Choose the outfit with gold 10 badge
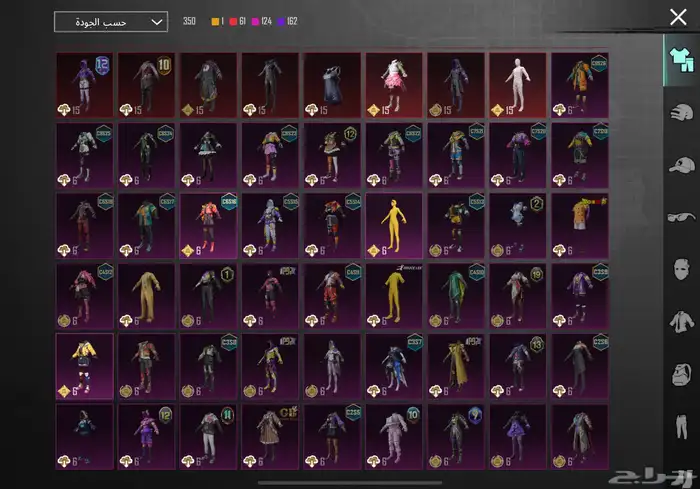The height and width of the screenshot is (489, 700). pyautogui.click(x=147, y=85)
